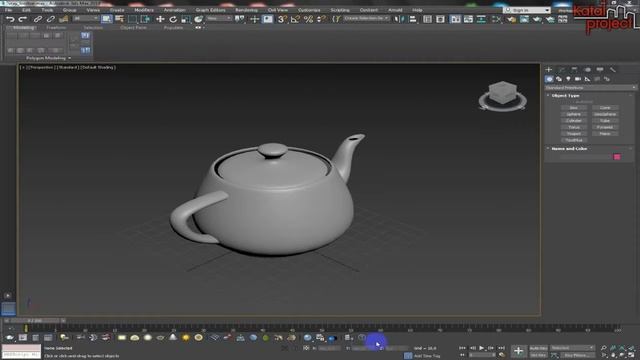Switch to the Object Paint ribbon tab
This screenshot has width=640, height=360.
133,28
